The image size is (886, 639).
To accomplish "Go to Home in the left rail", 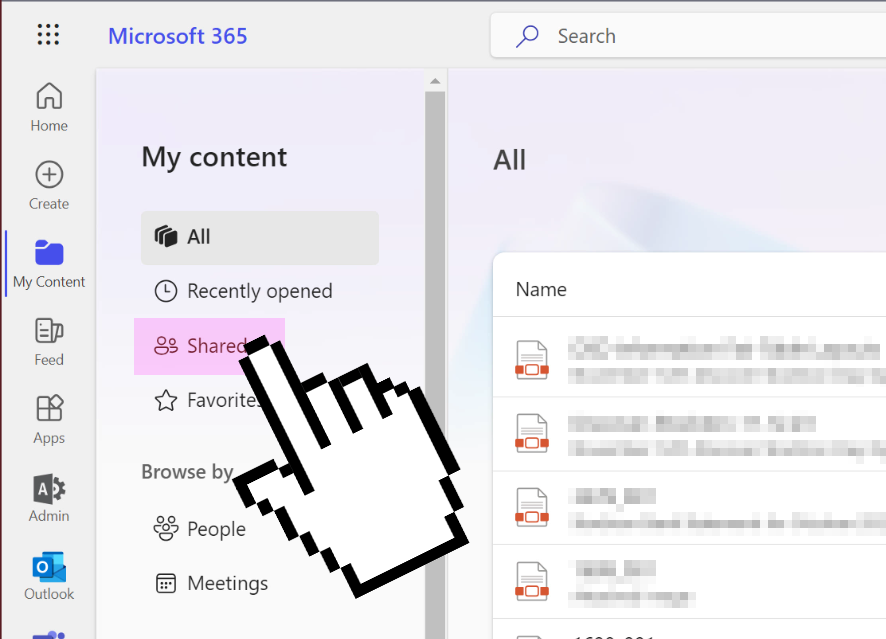I will click(x=49, y=107).
